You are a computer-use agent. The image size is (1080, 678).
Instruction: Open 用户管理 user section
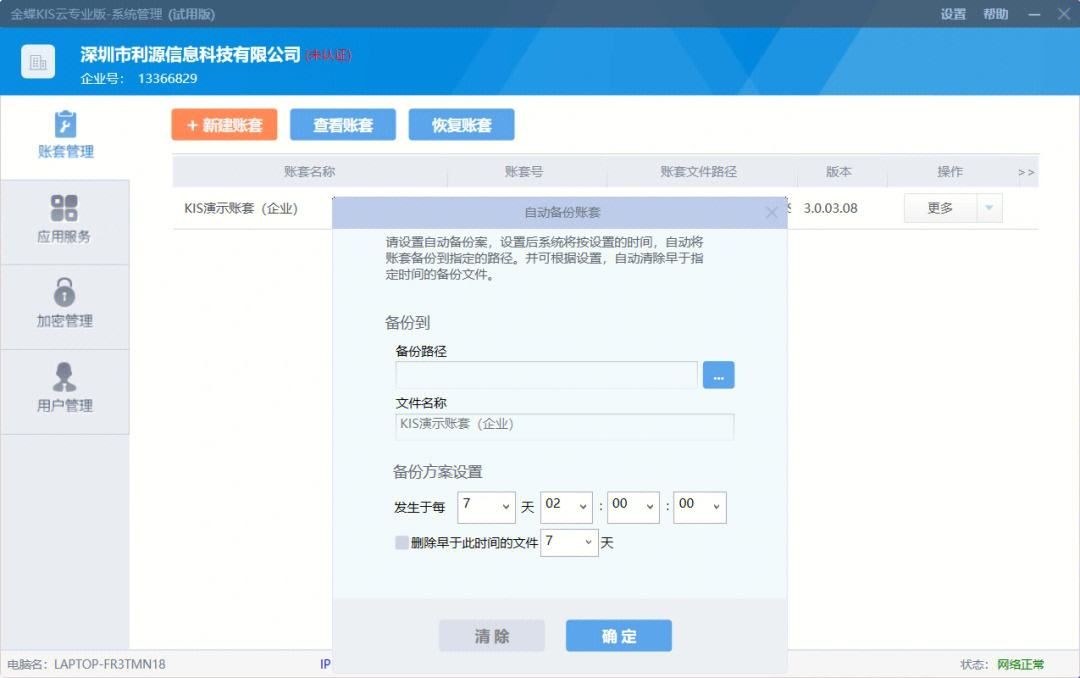pos(65,391)
